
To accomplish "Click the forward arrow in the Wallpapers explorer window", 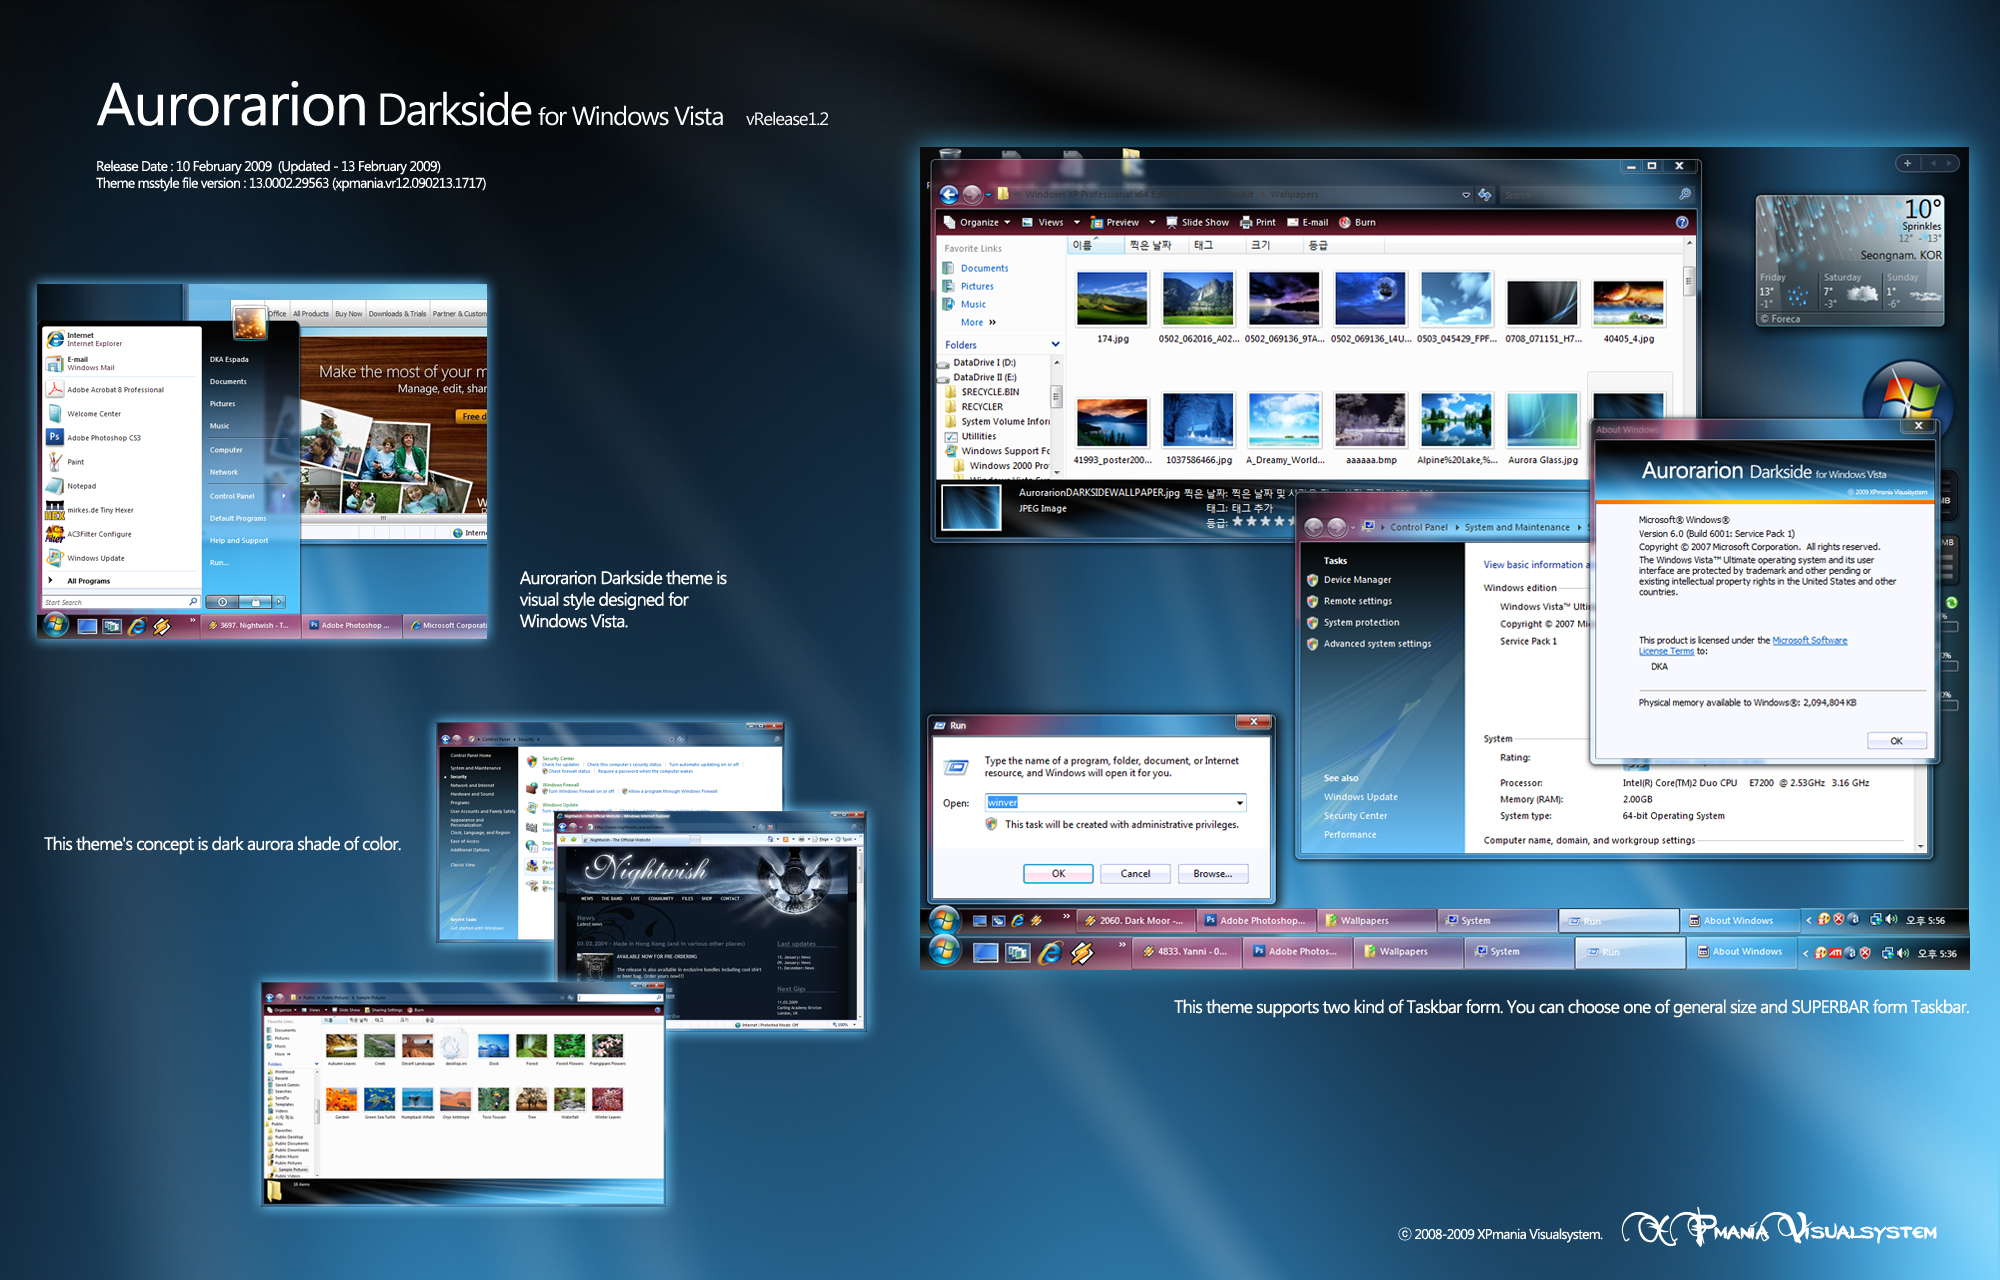I will (x=972, y=195).
